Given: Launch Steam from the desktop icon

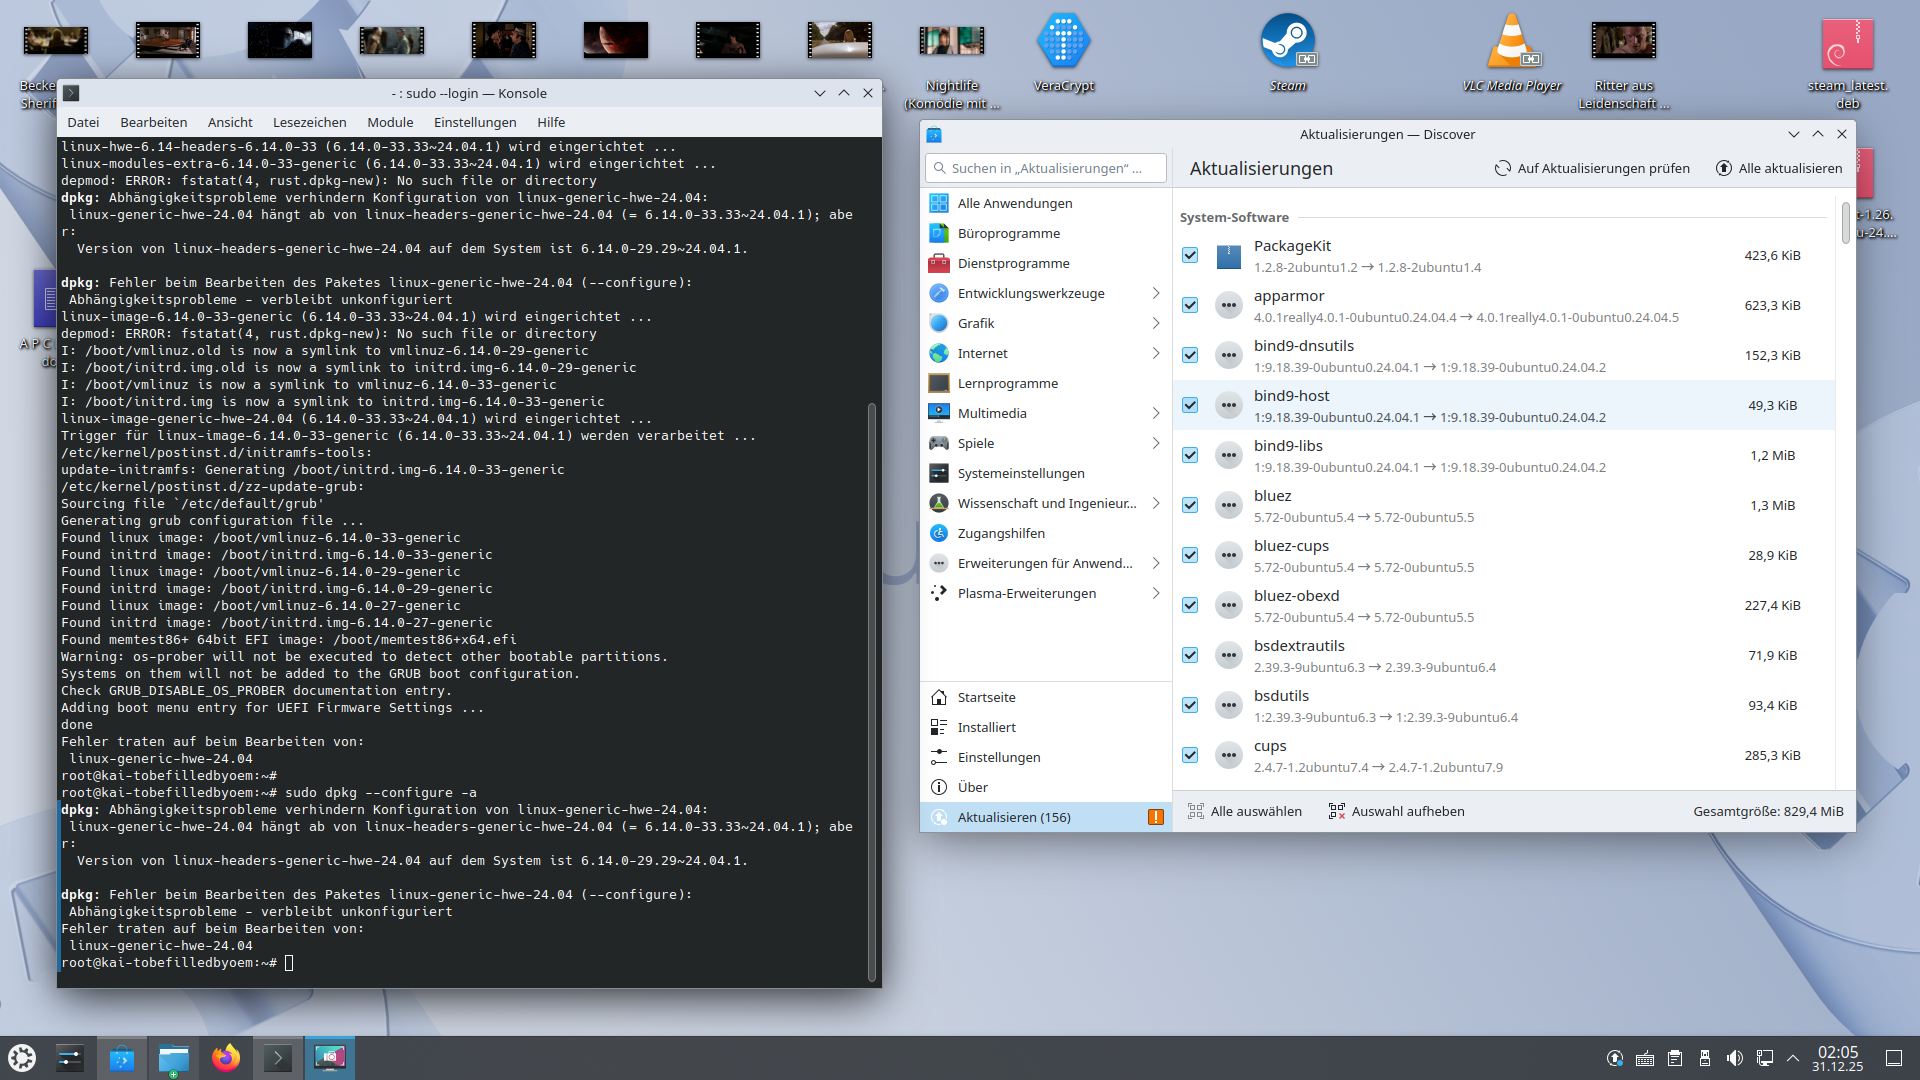Looking at the screenshot, I should pyautogui.click(x=1287, y=42).
